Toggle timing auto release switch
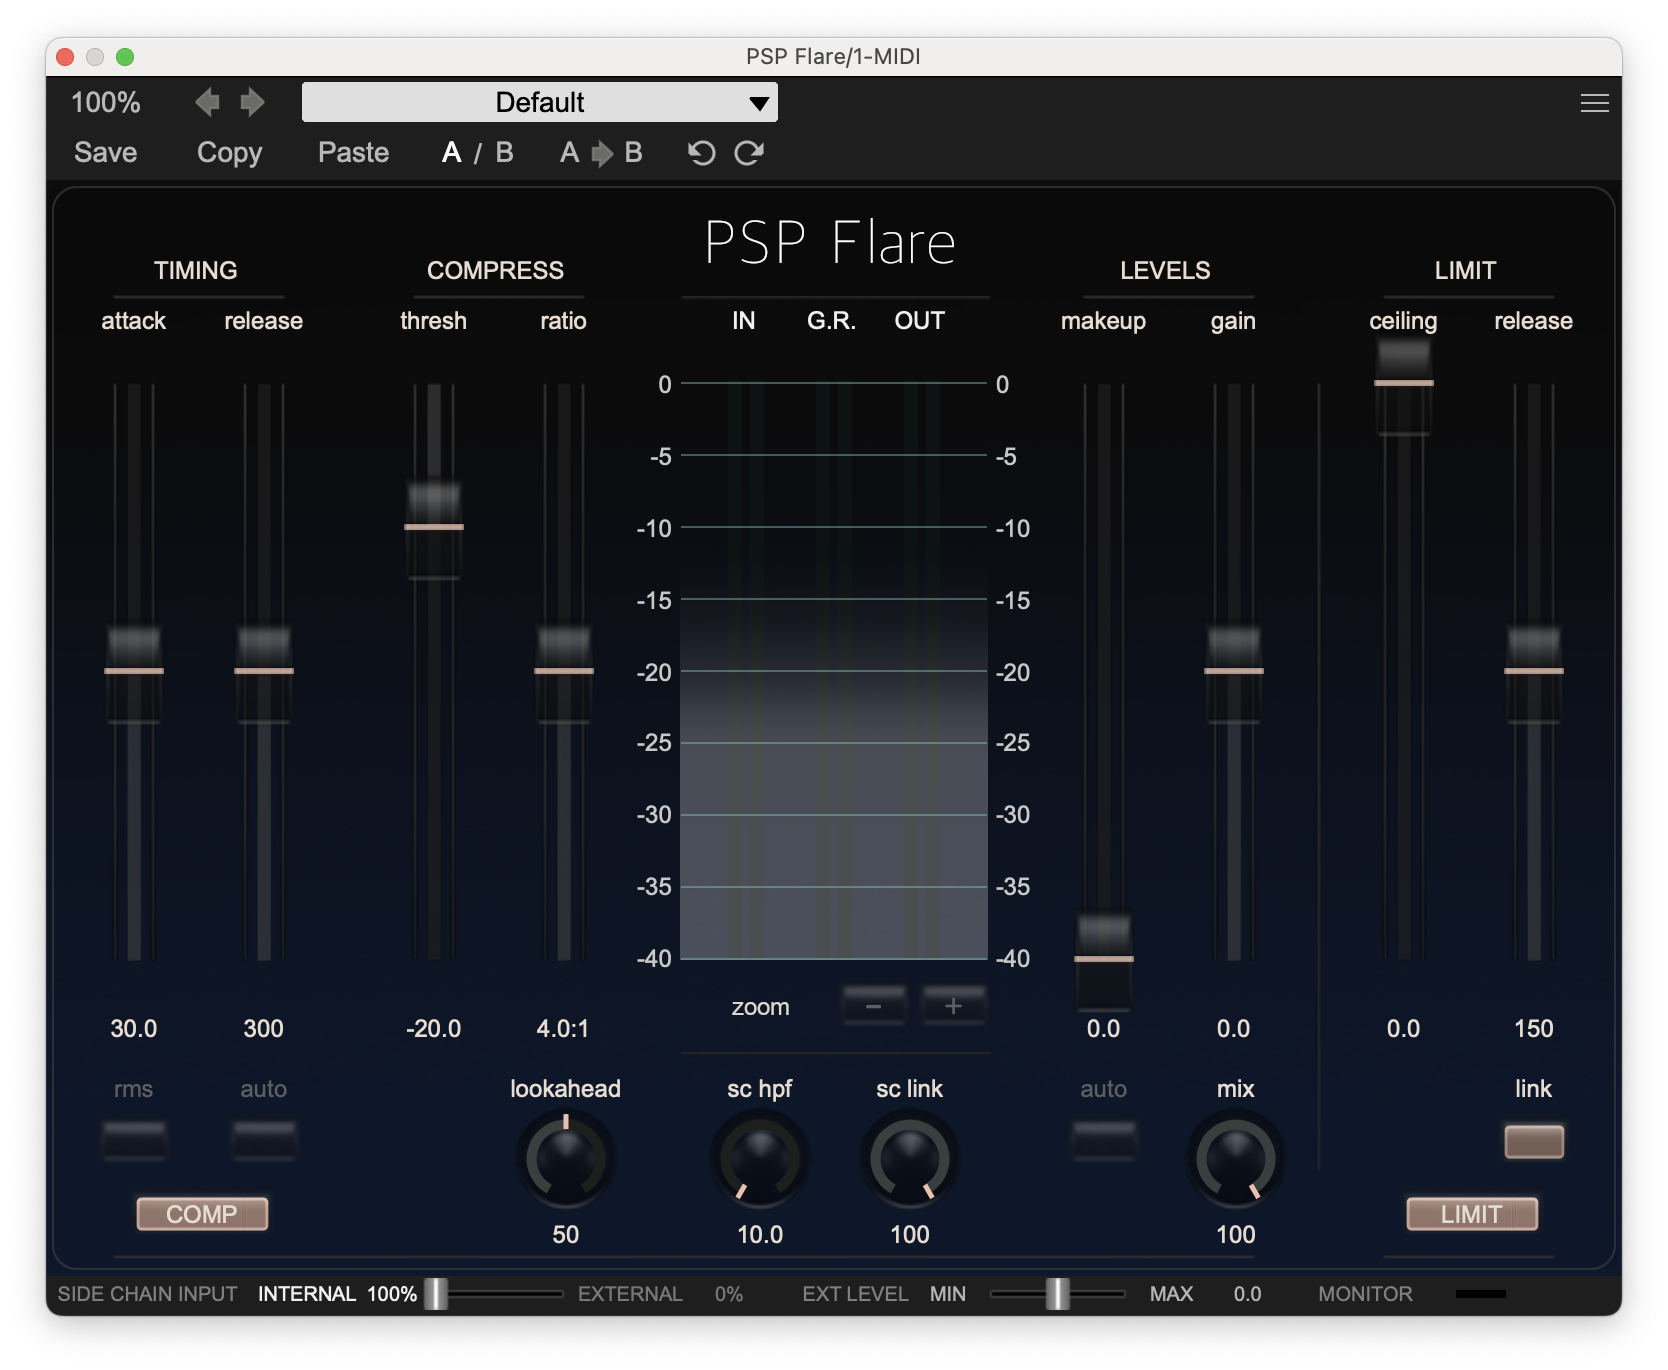This screenshot has height=1370, width=1668. (x=264, y=1140)
